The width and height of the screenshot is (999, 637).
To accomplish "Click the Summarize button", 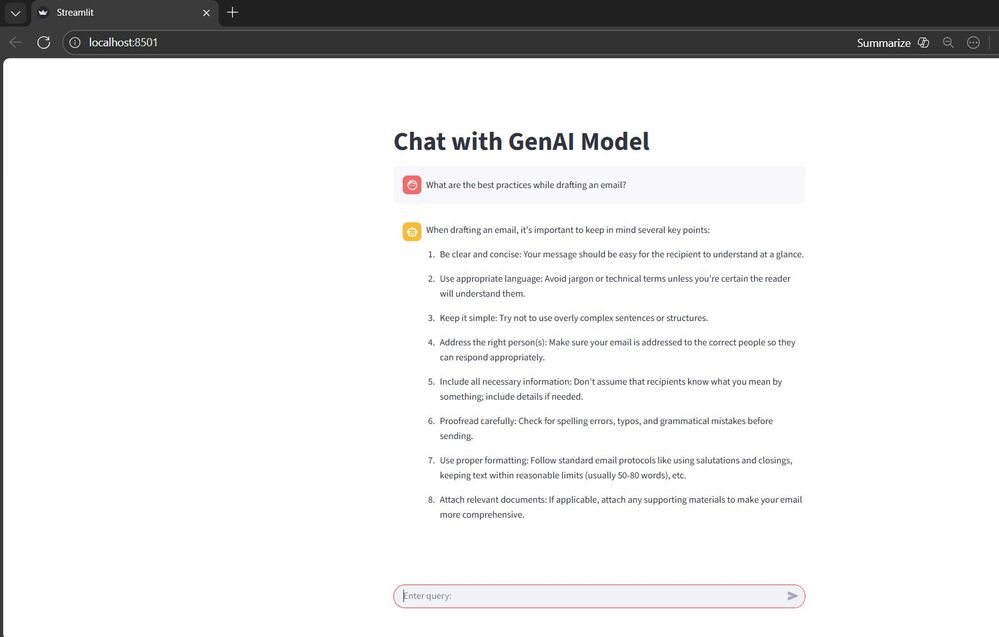I will coord(883,43).
